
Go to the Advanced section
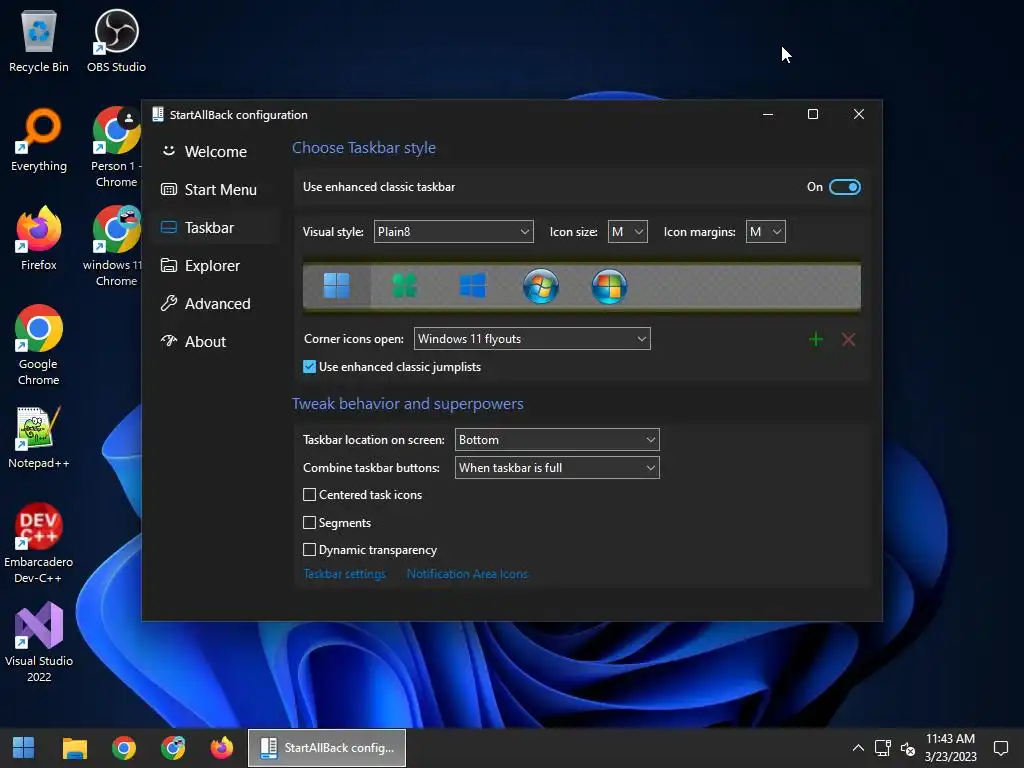(216, 303)
